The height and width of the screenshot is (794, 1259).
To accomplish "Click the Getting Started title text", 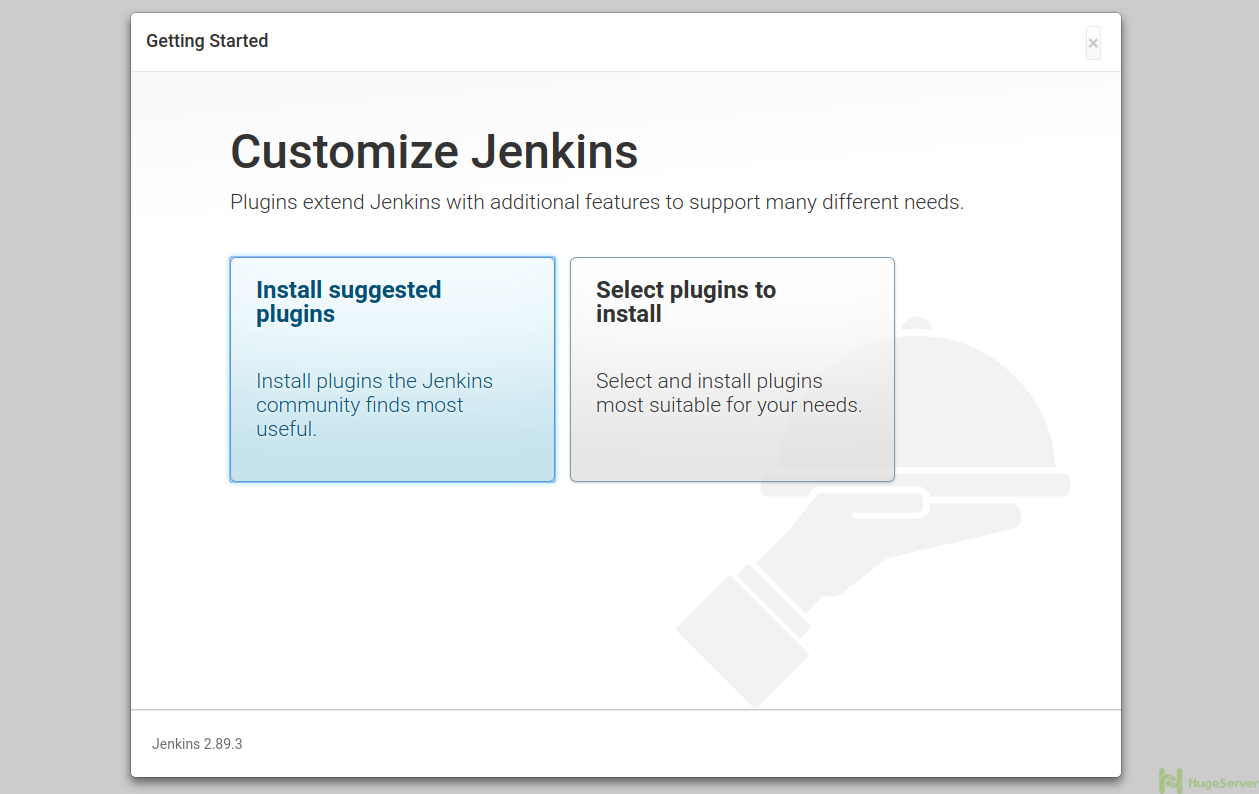I will [x=207, y=41].
